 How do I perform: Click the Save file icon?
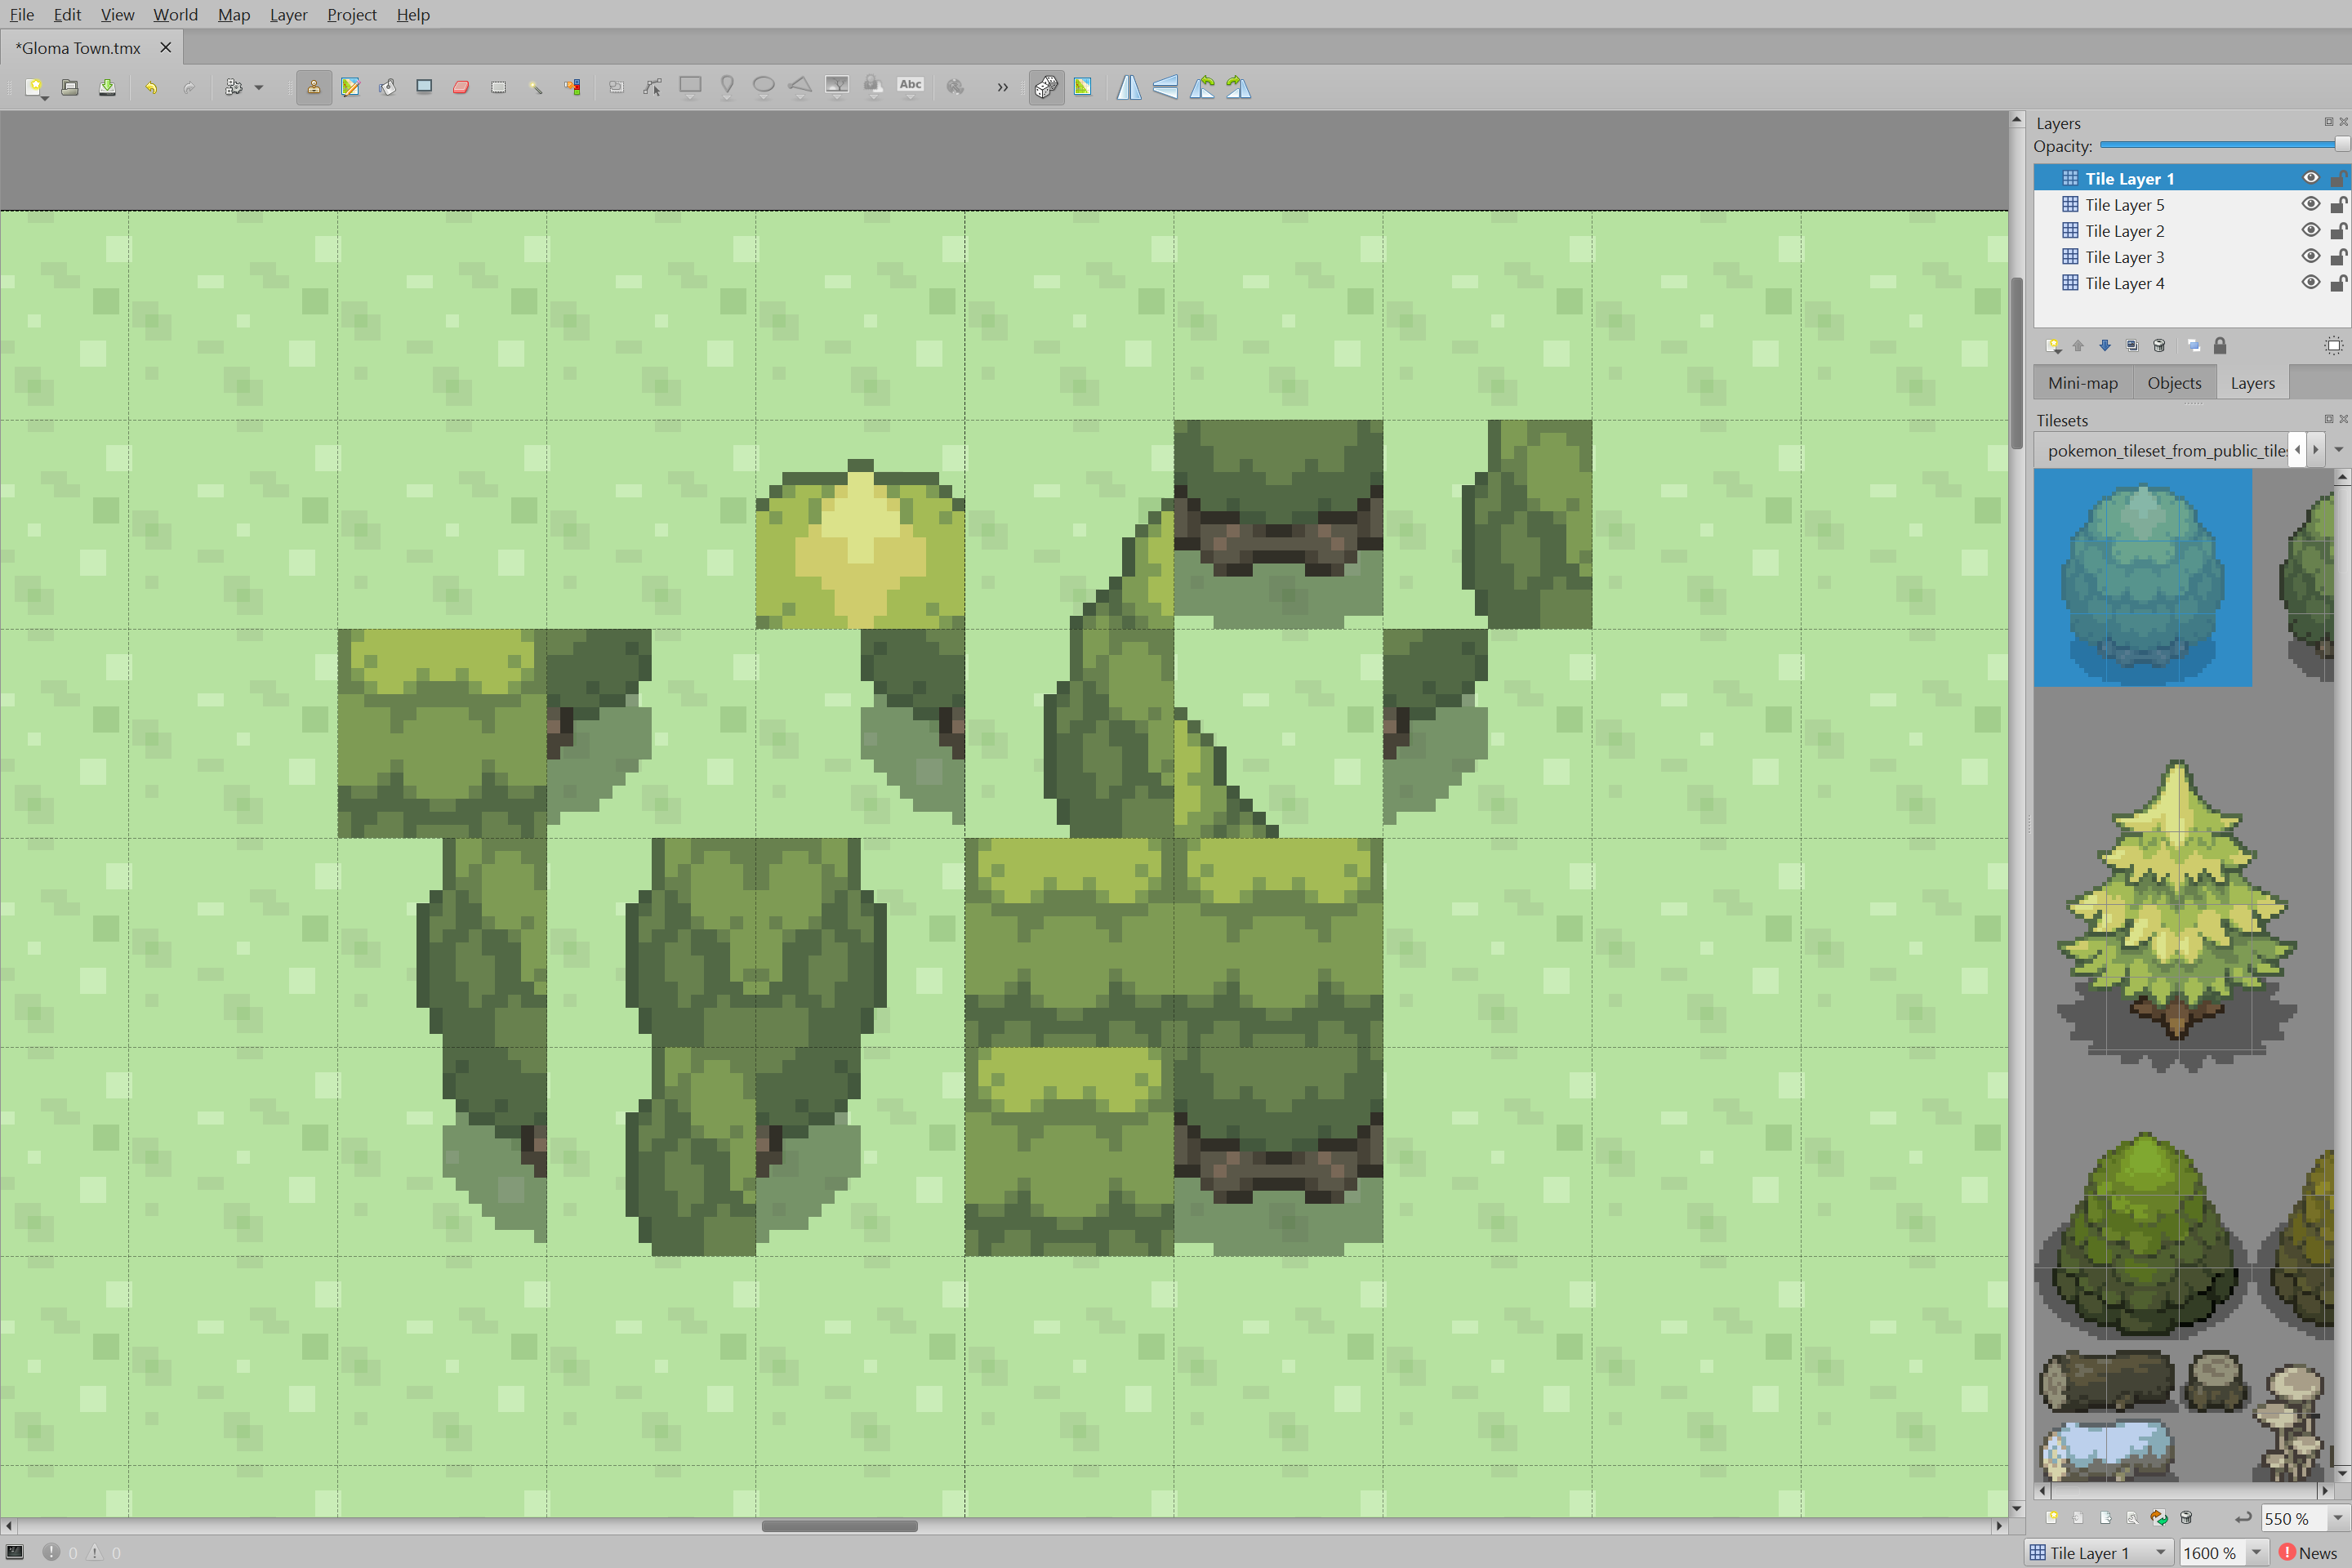(x=107, y=87)
